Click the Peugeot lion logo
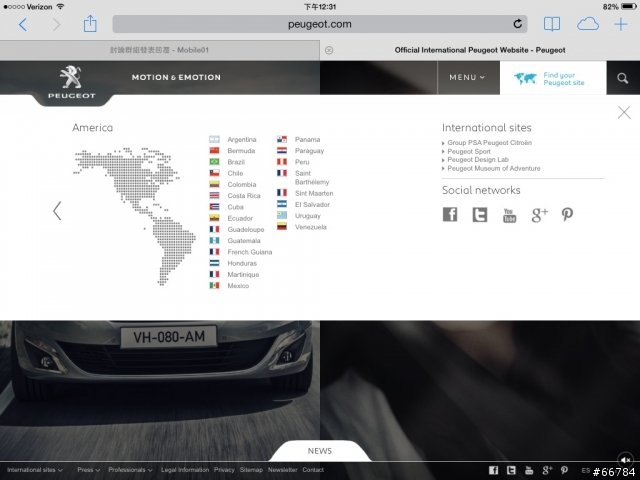Image resolution: width=640 pixels, height=480 pixels. click(71, 77)
